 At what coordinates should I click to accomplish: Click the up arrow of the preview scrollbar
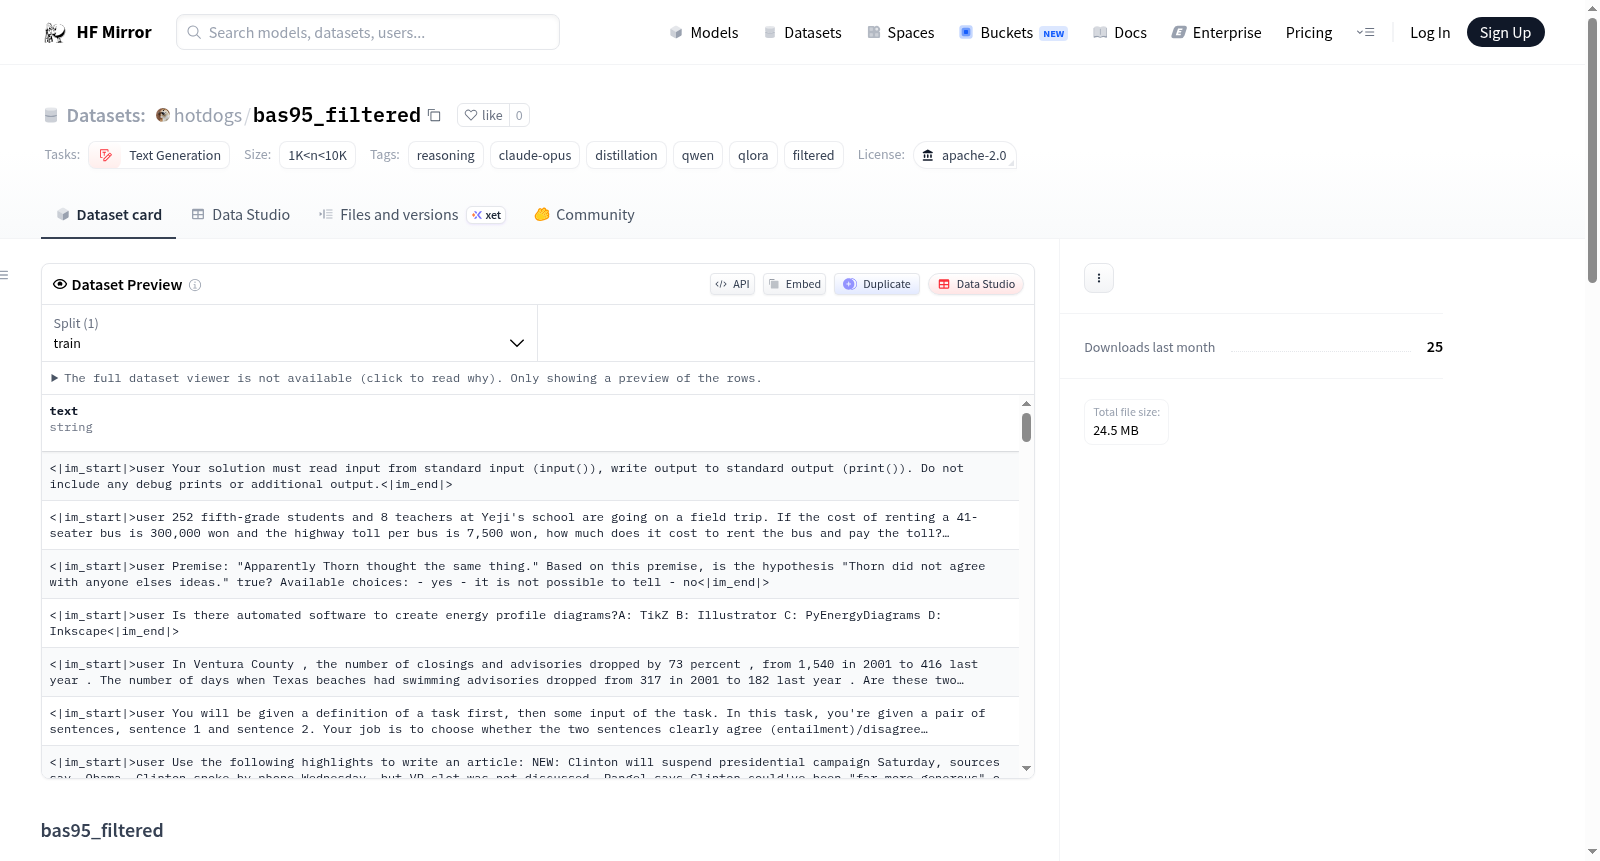pos(1026,403)
